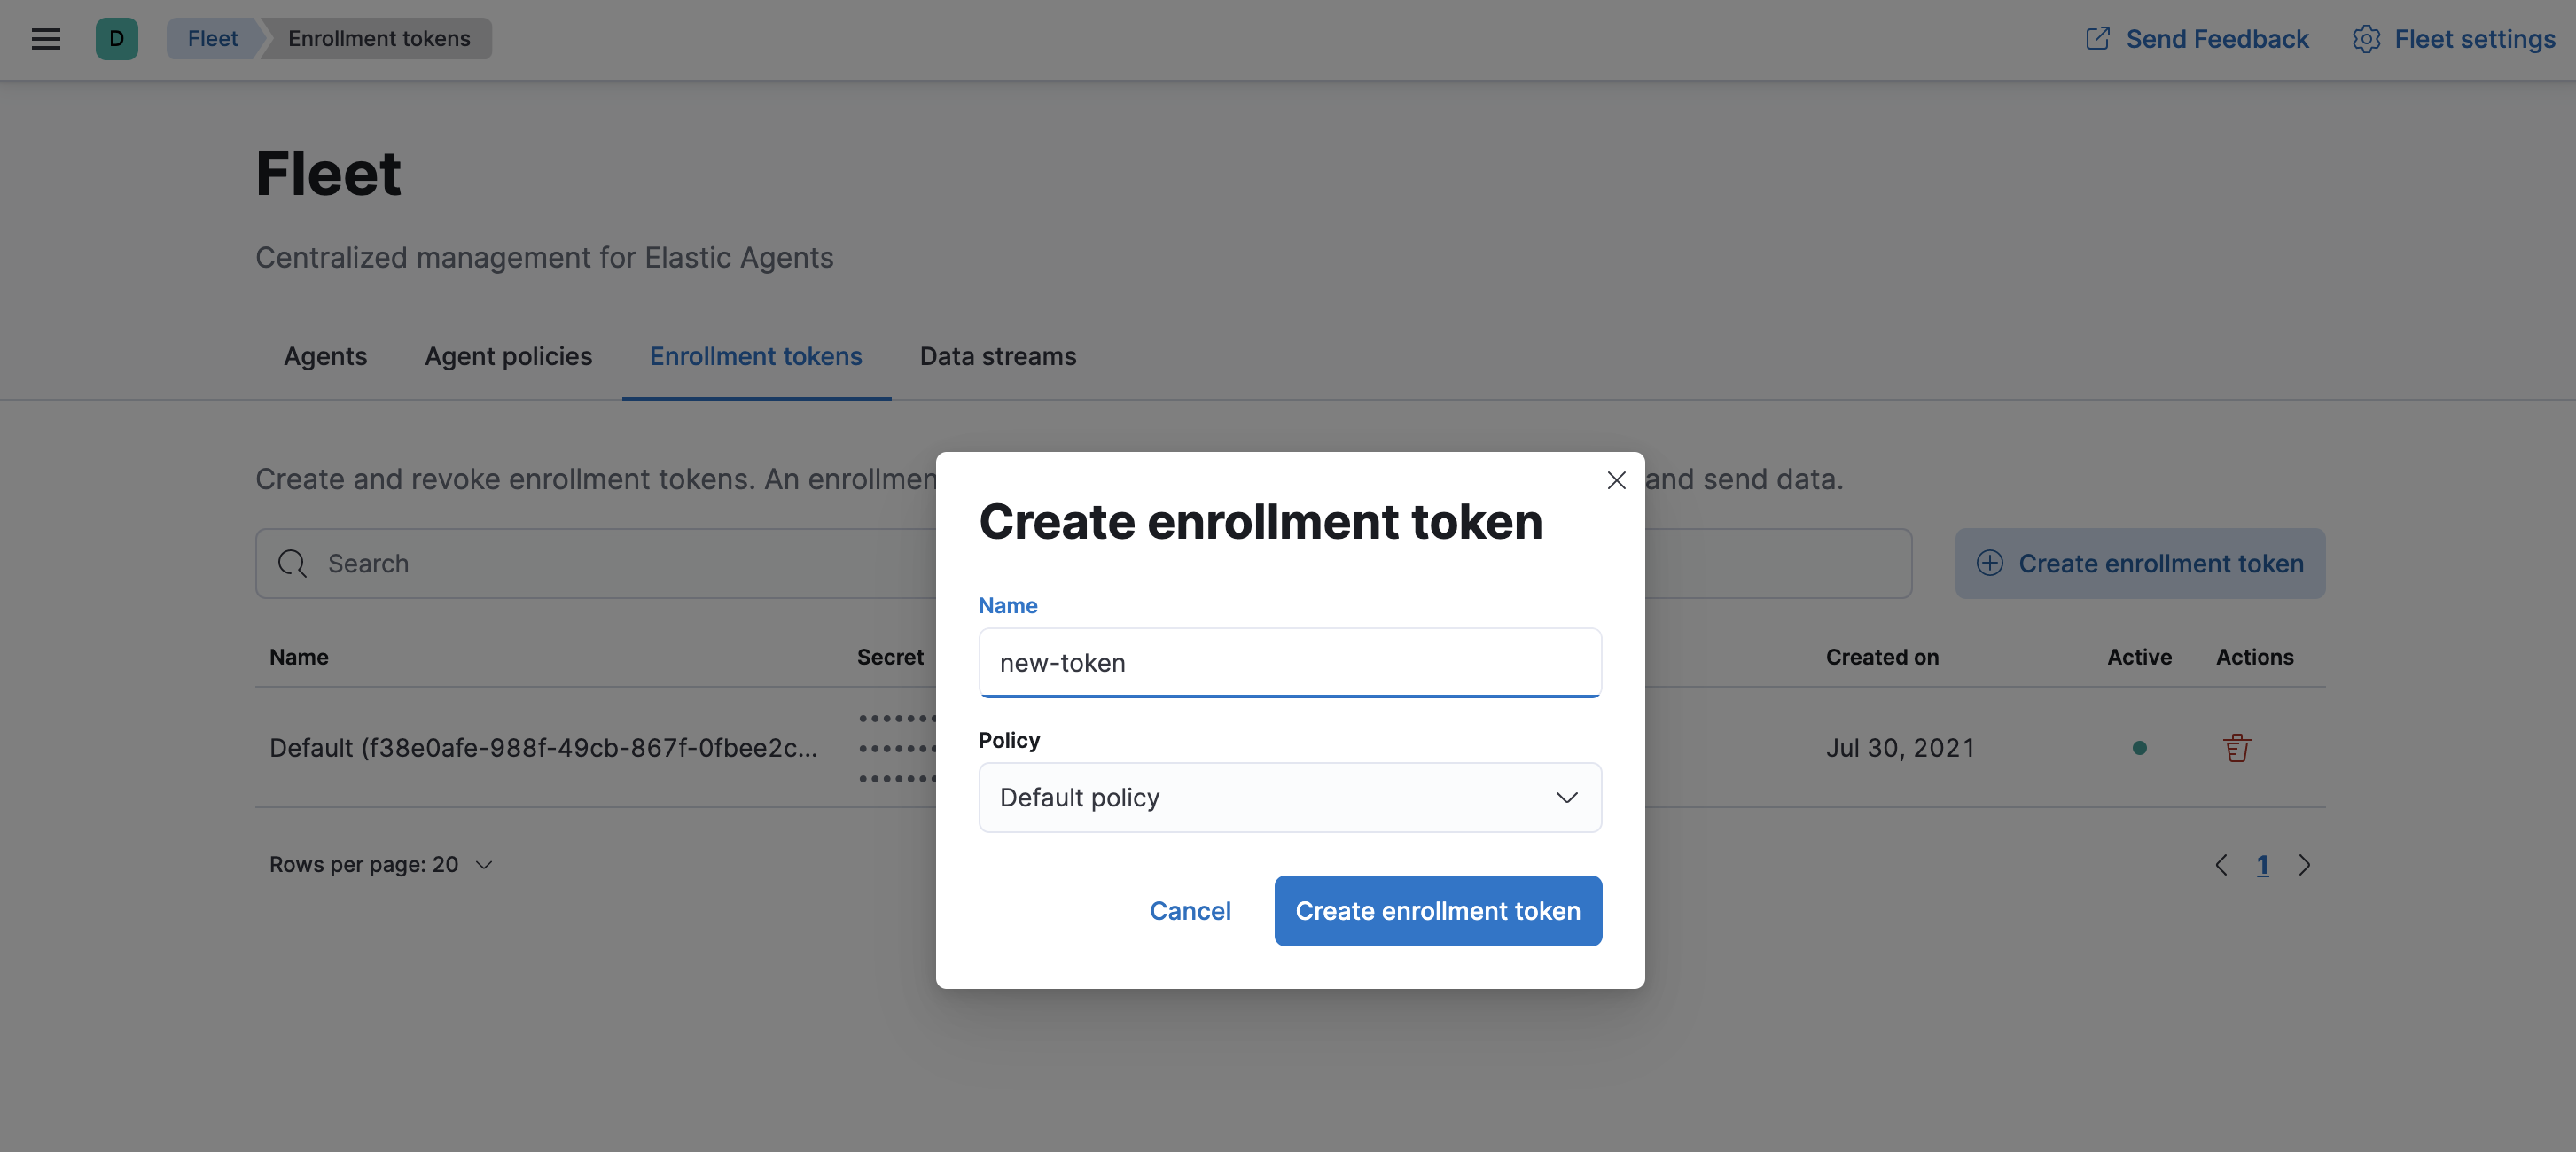Click the Send Feedback external link icon

click(2097, 38)
